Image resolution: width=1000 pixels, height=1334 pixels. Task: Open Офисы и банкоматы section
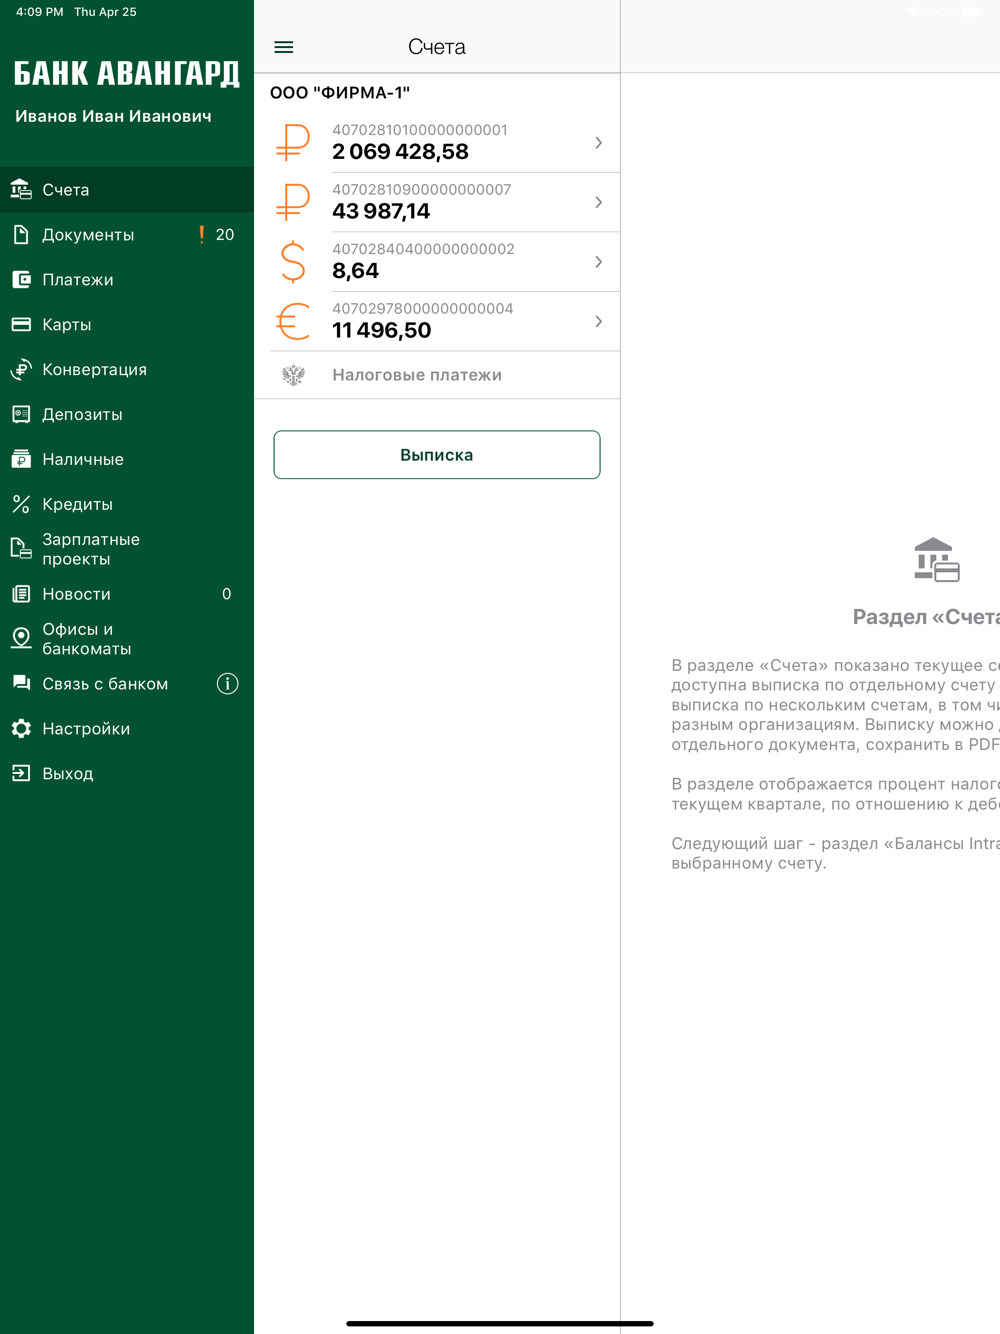tap(127, 639)
